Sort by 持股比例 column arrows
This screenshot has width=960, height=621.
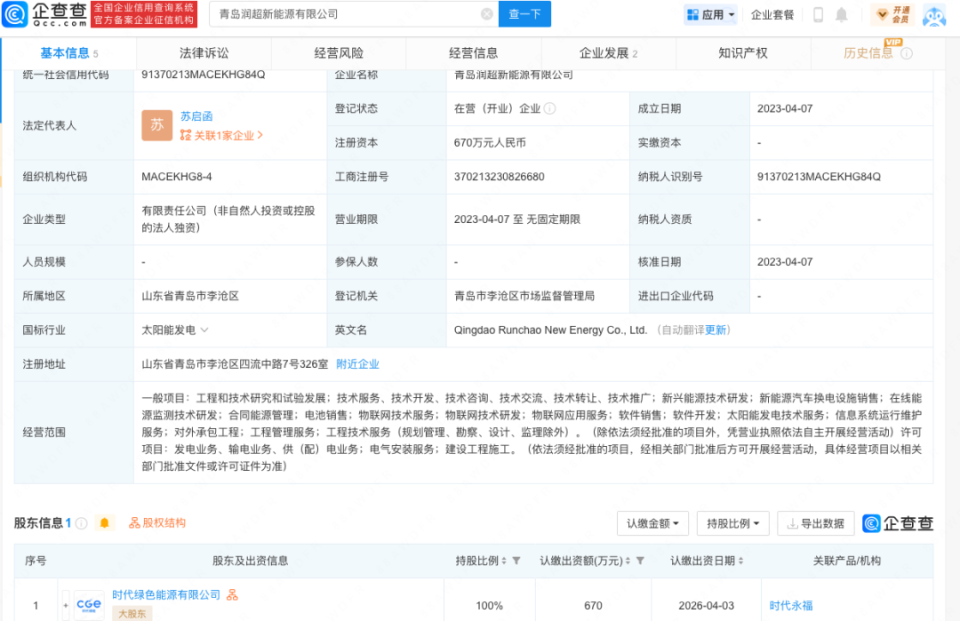coord(504,561)
